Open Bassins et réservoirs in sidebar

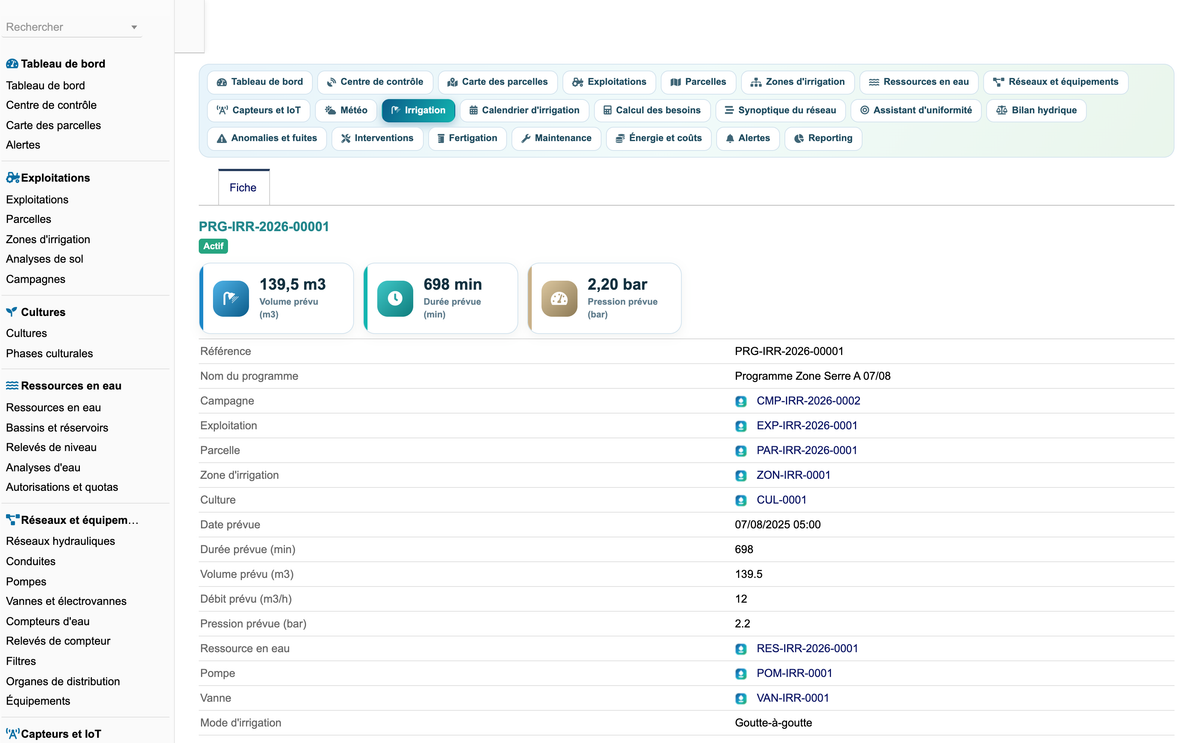(x=57, y=428)
